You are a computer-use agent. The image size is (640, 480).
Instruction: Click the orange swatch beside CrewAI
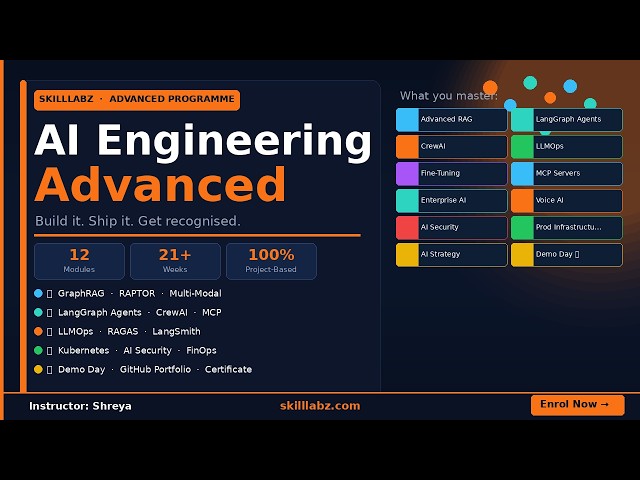[x=407, y=147]
